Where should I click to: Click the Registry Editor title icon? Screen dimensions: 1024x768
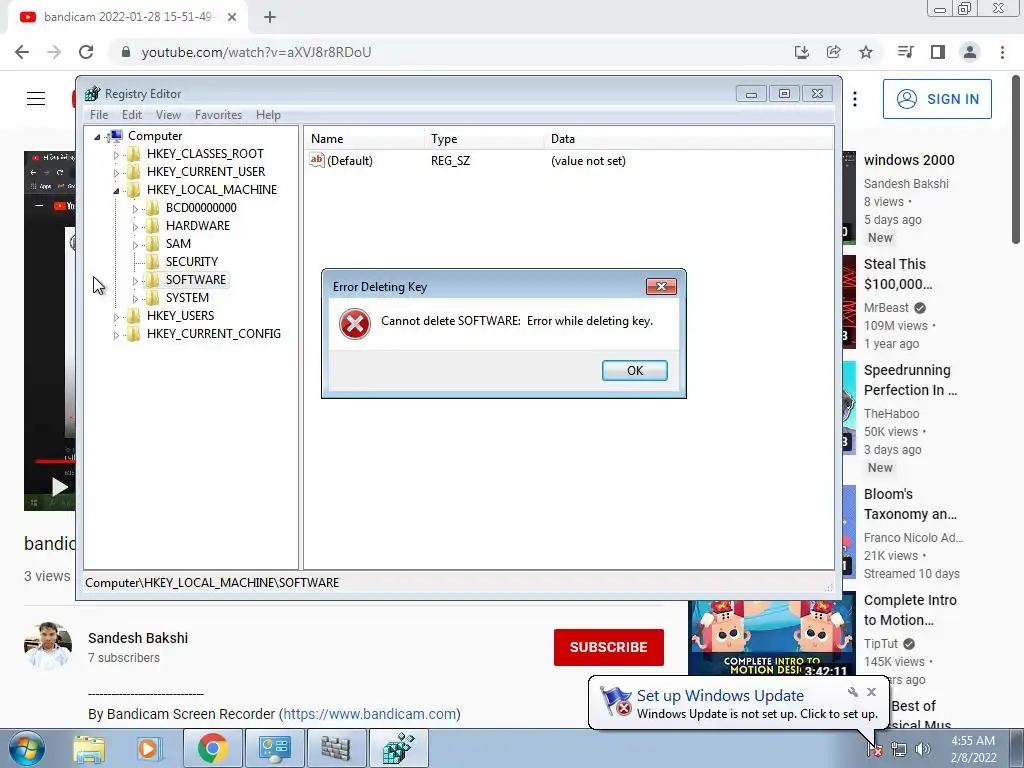(x=93, y=93)
